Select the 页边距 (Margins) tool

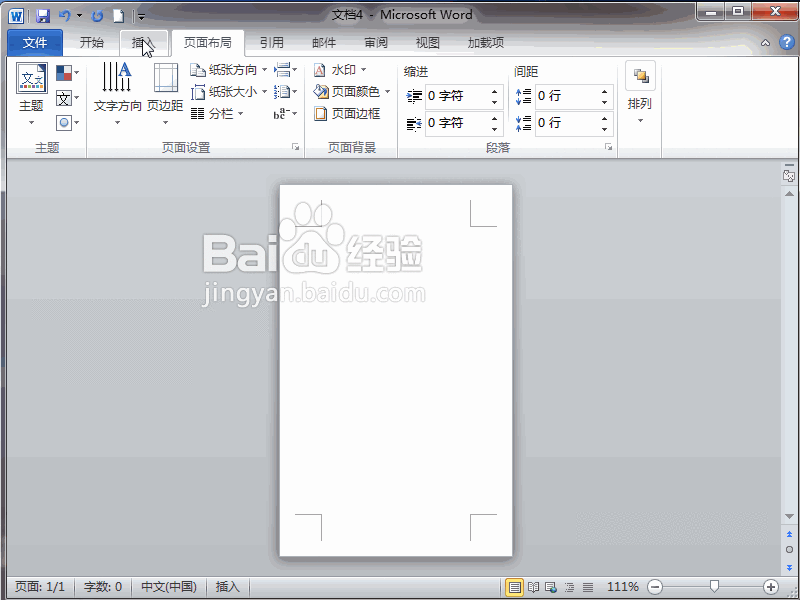tap(165, 90)
